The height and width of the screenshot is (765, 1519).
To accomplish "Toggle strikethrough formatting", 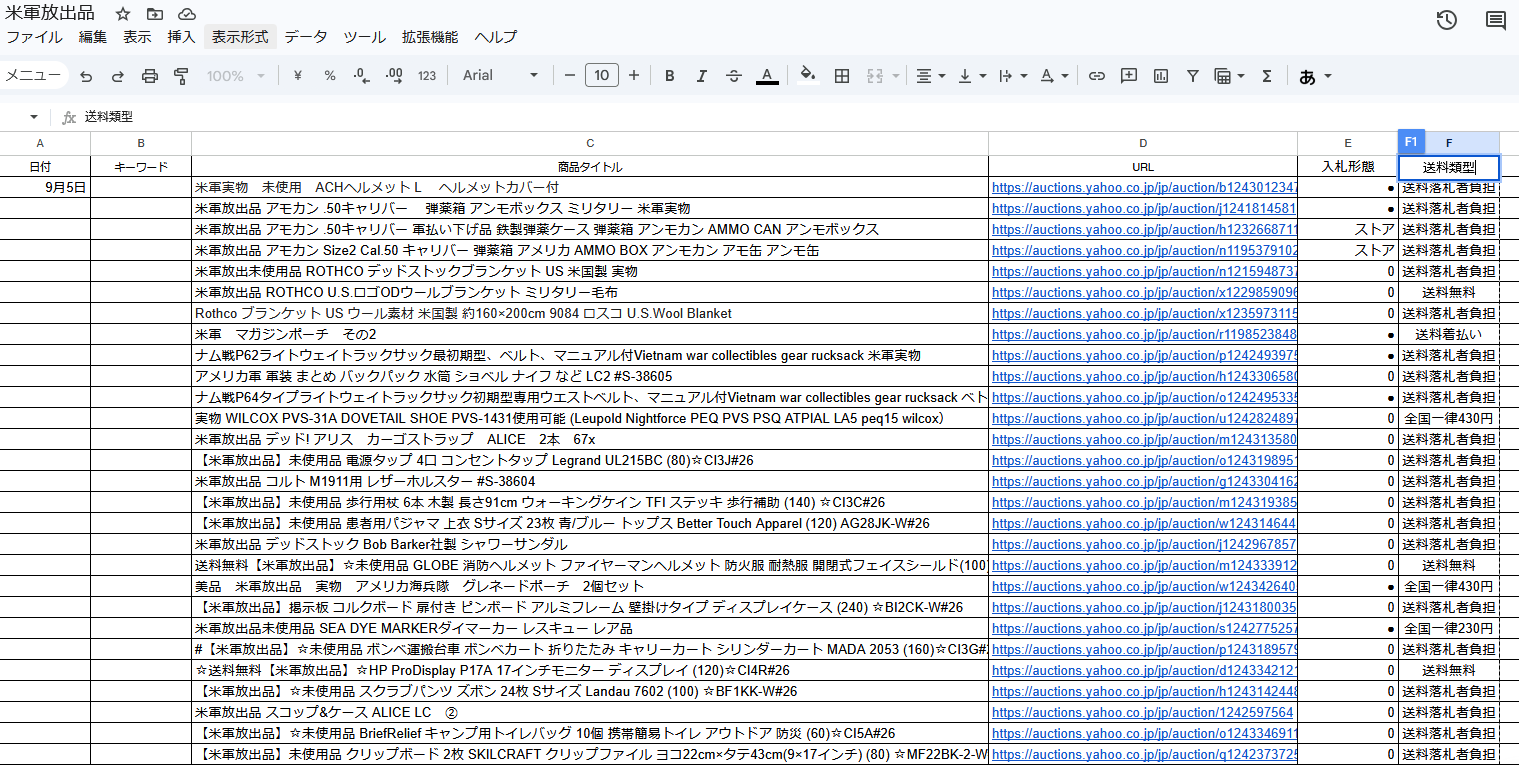I will point(734,76).
